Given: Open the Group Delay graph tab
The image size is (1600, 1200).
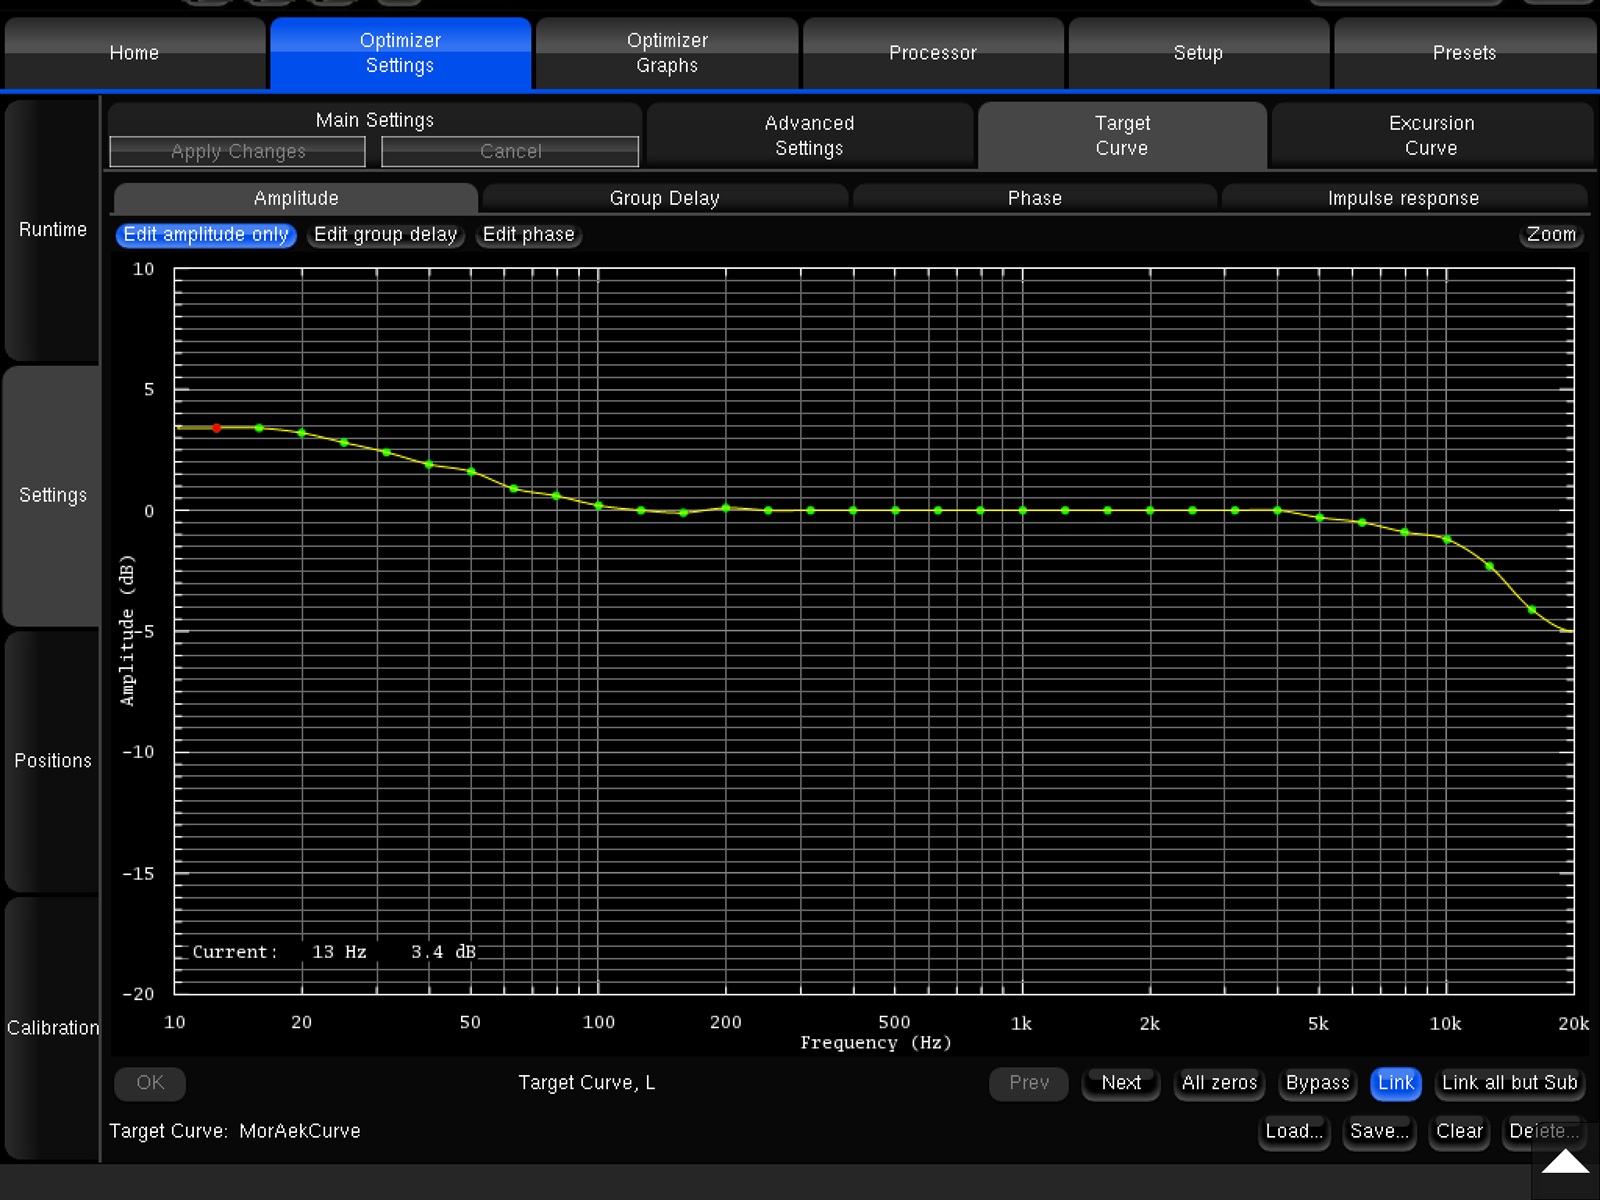Looking at the screenshot, I should pyautogui.click(x=664, y=198).
